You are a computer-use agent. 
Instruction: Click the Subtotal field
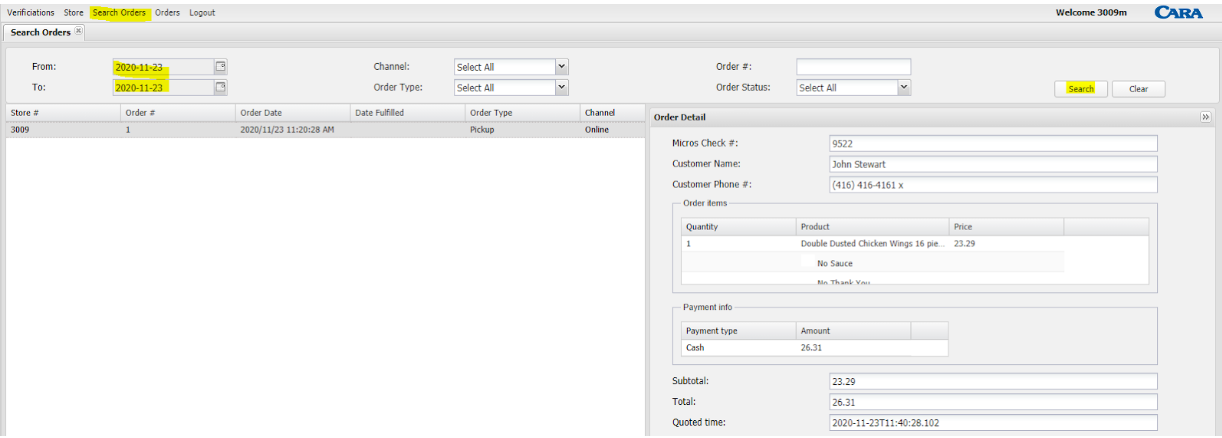[993, 381]
